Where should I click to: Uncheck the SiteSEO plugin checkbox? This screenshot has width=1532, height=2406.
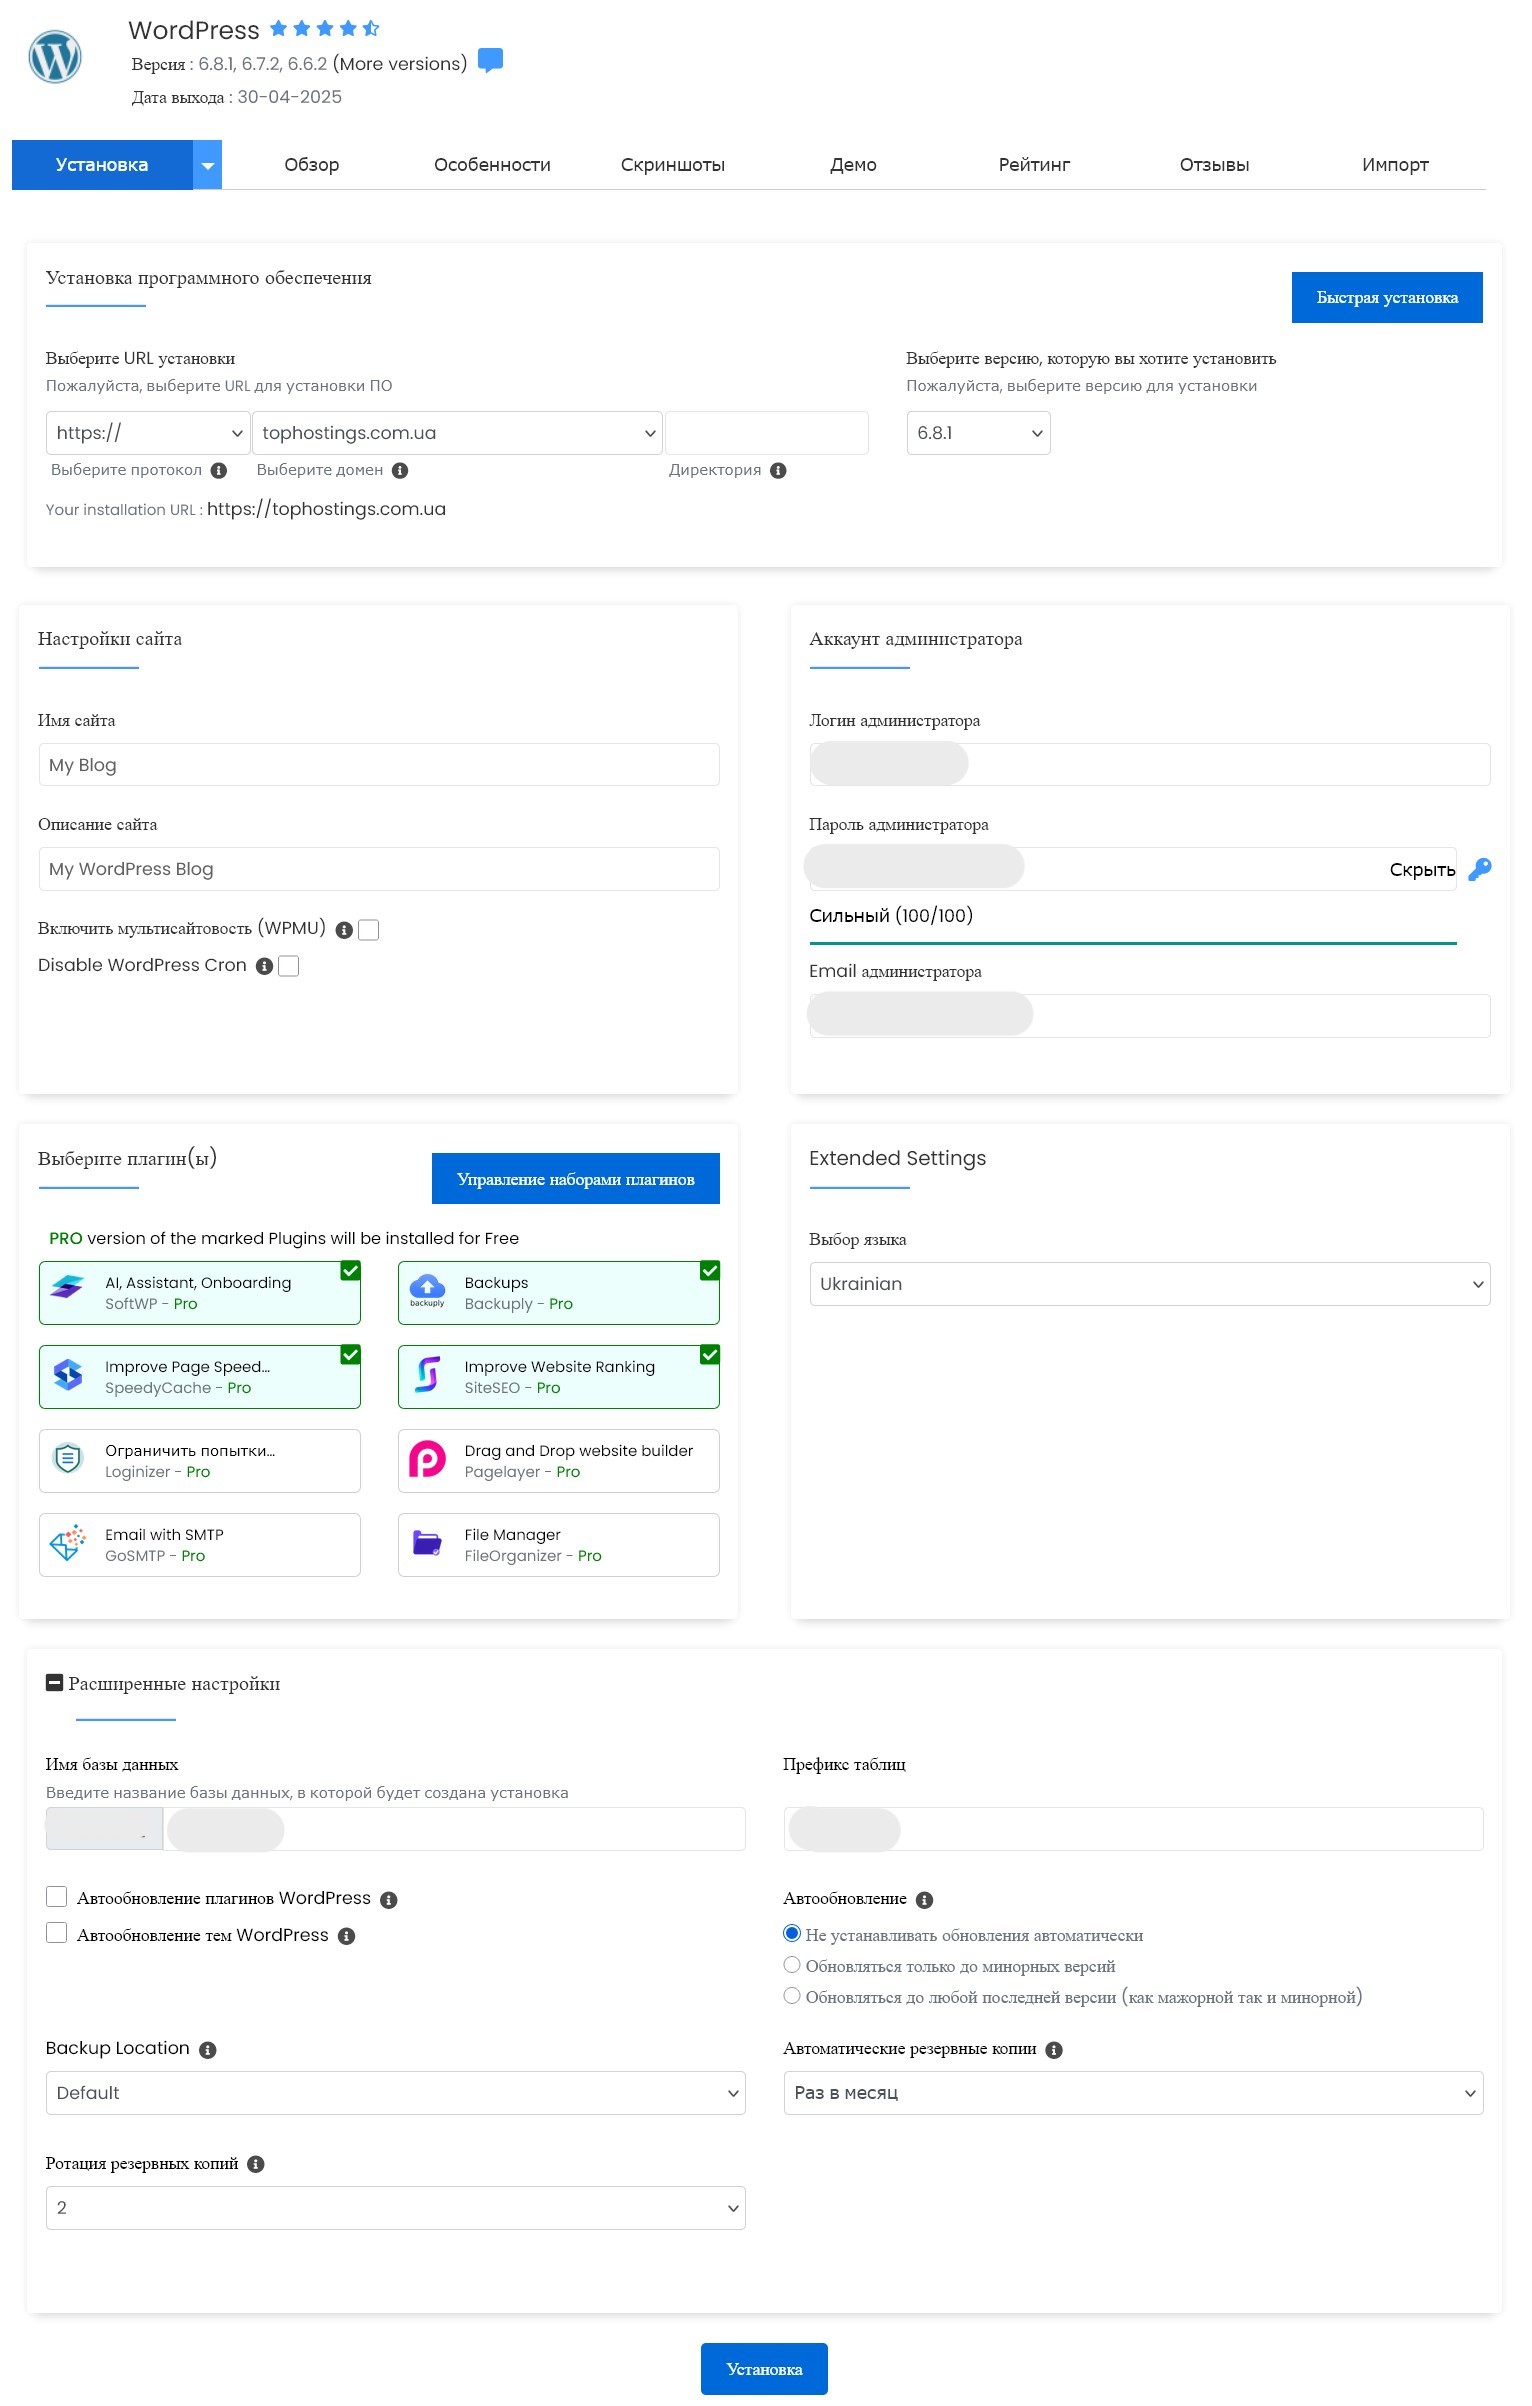coord(710,1355)
